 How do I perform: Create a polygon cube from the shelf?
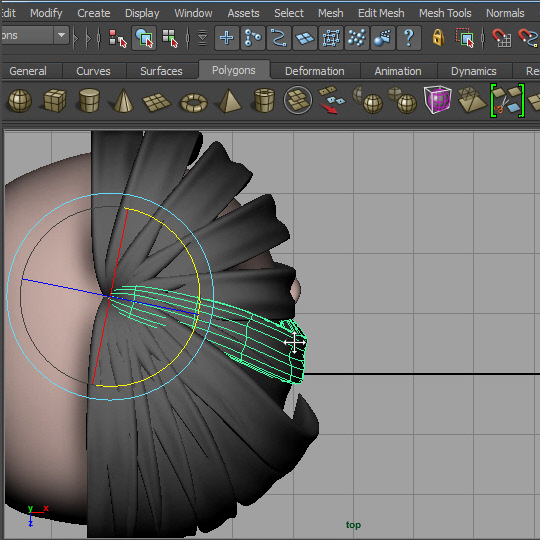[54, 101]
